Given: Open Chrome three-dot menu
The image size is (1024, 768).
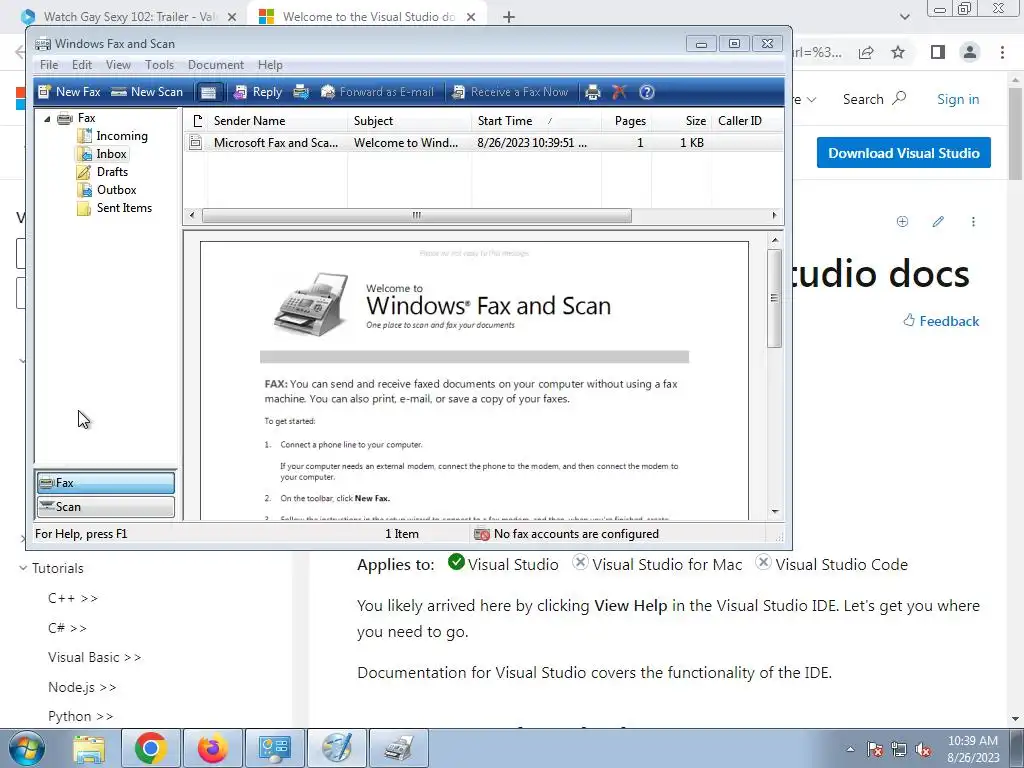Looking at the screenshot, I should pos(1002,52).
